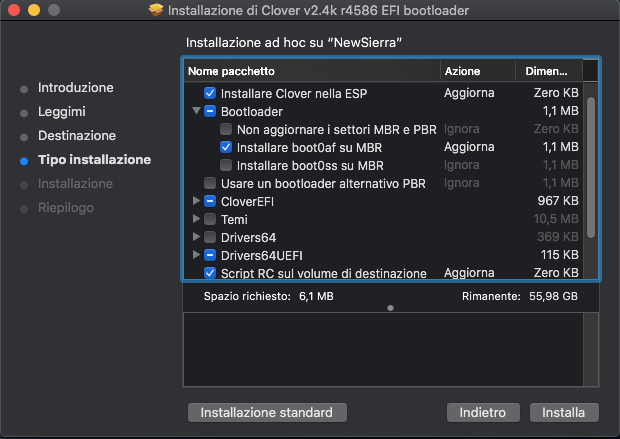Toggle the CloverEFI group checkbox
The image size is (620, 439).
click(x=210, y=201)
